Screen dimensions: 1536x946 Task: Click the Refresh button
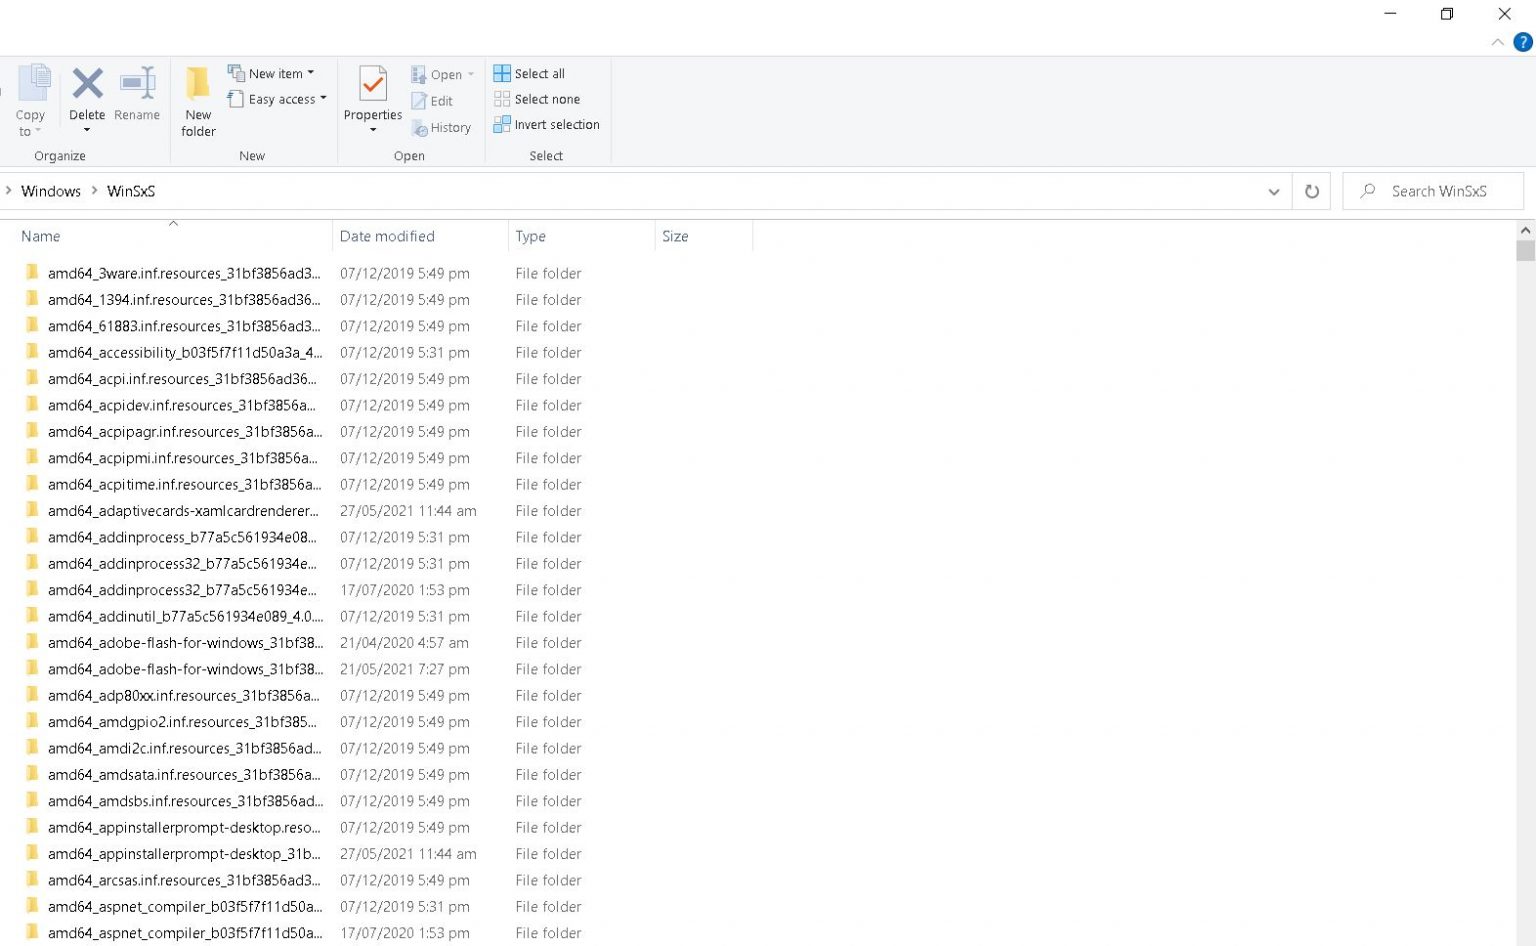(x=1312, y=191)
